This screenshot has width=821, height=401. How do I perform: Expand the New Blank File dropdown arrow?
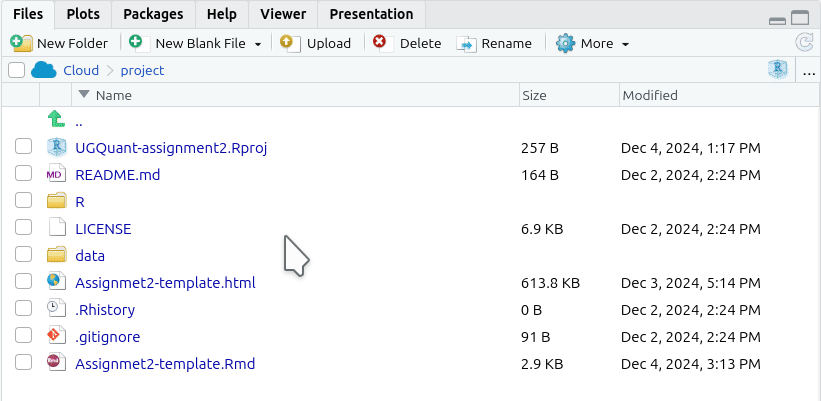[258, 44]
